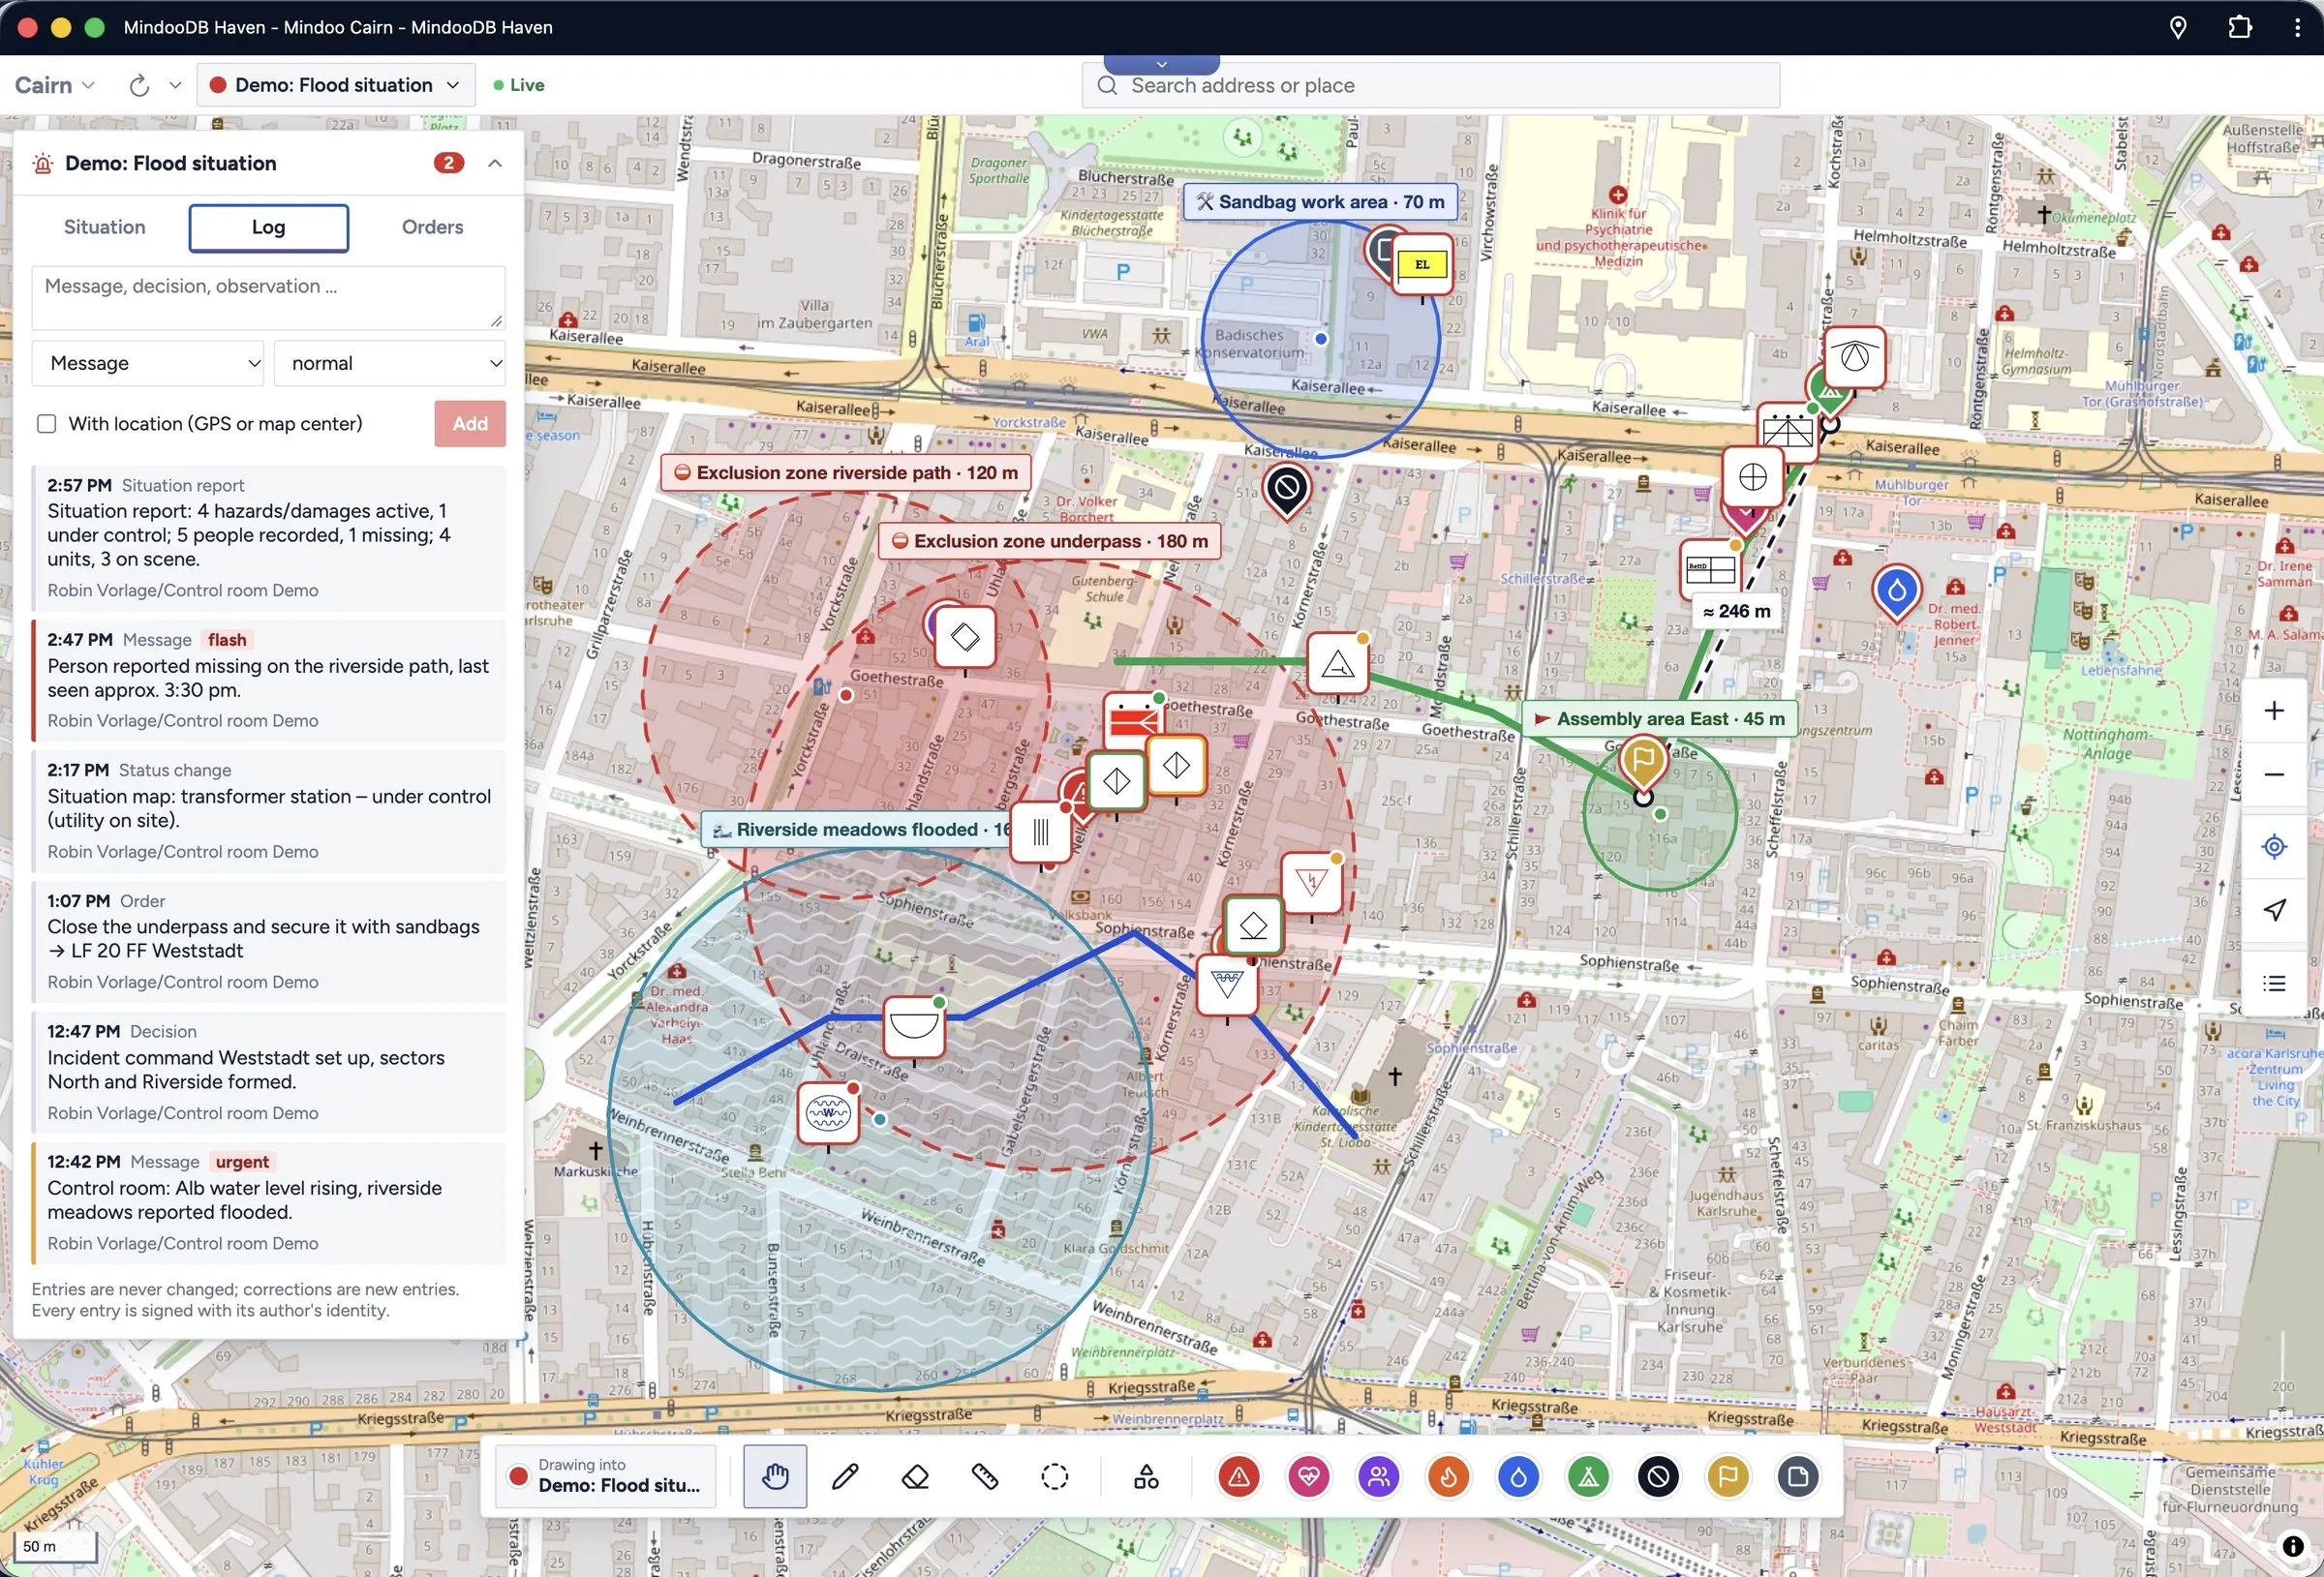Click the Assembly area East label
This screenshot has height=1577, width=2324.
click(x=1659, y=719)
